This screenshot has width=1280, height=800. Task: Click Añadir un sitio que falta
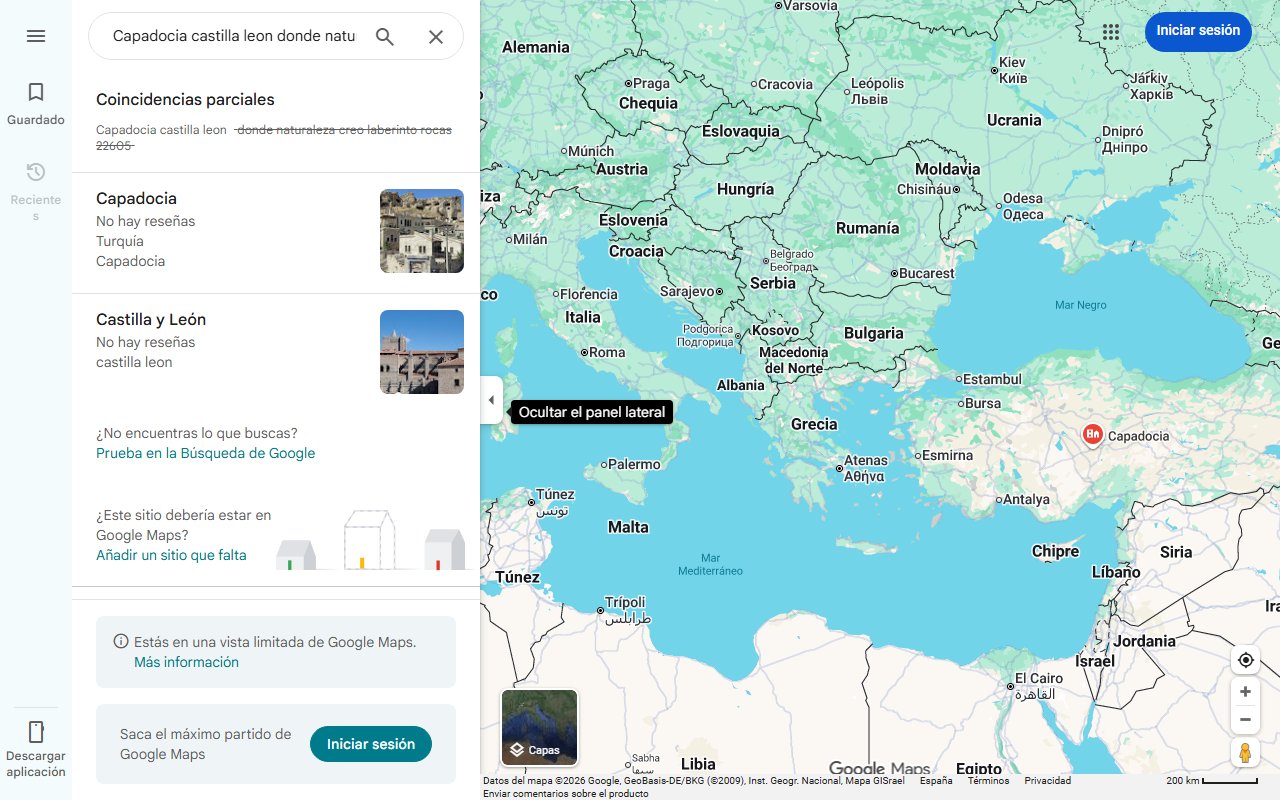pyautogui.click(x=171, y=555)
